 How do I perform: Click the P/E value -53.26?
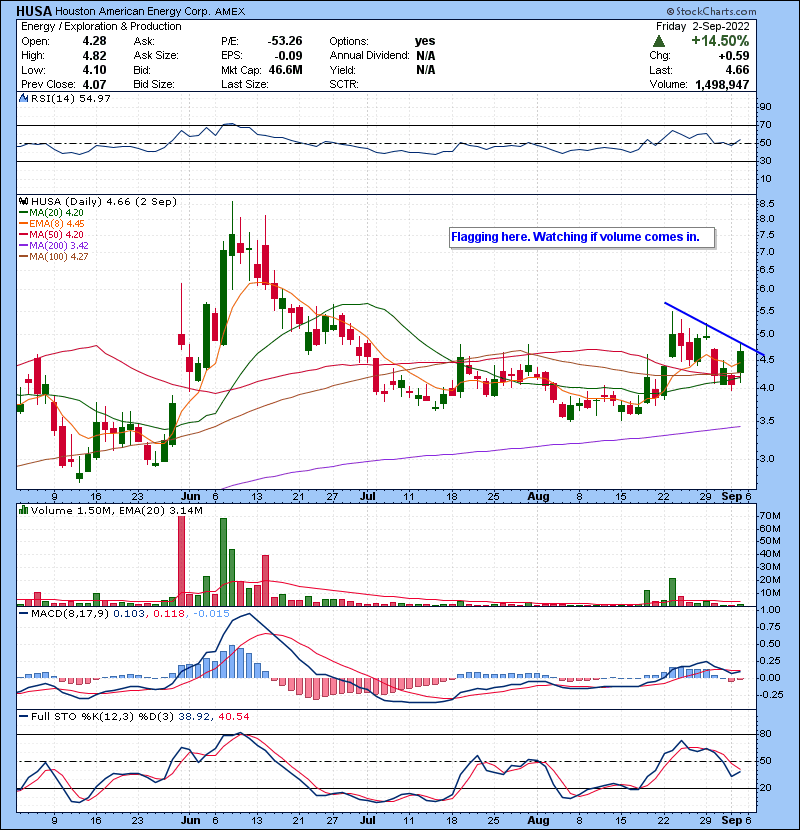coord(284,41)
